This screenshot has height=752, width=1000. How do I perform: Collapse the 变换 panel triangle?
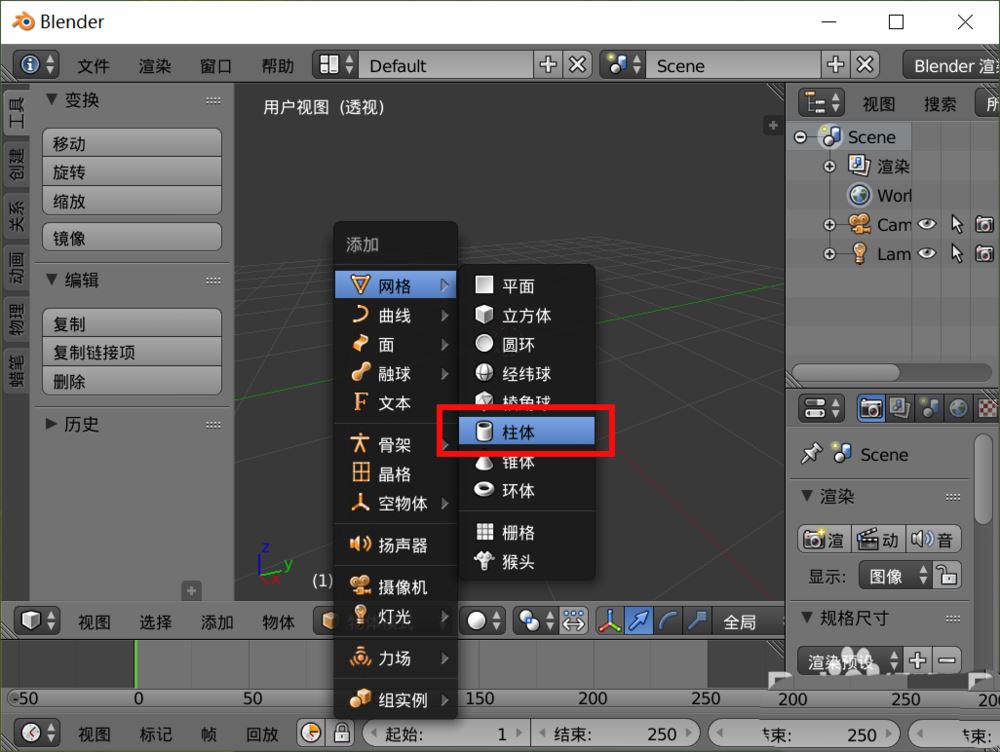coord(52,100)
